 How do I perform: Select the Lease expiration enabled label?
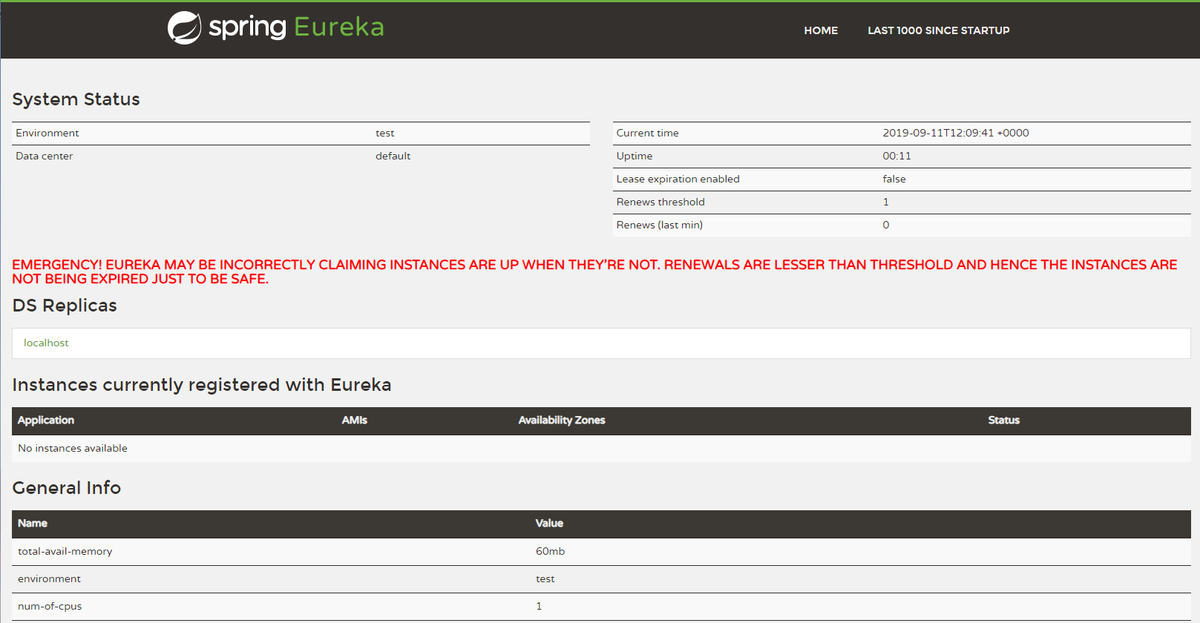[678, 179]
